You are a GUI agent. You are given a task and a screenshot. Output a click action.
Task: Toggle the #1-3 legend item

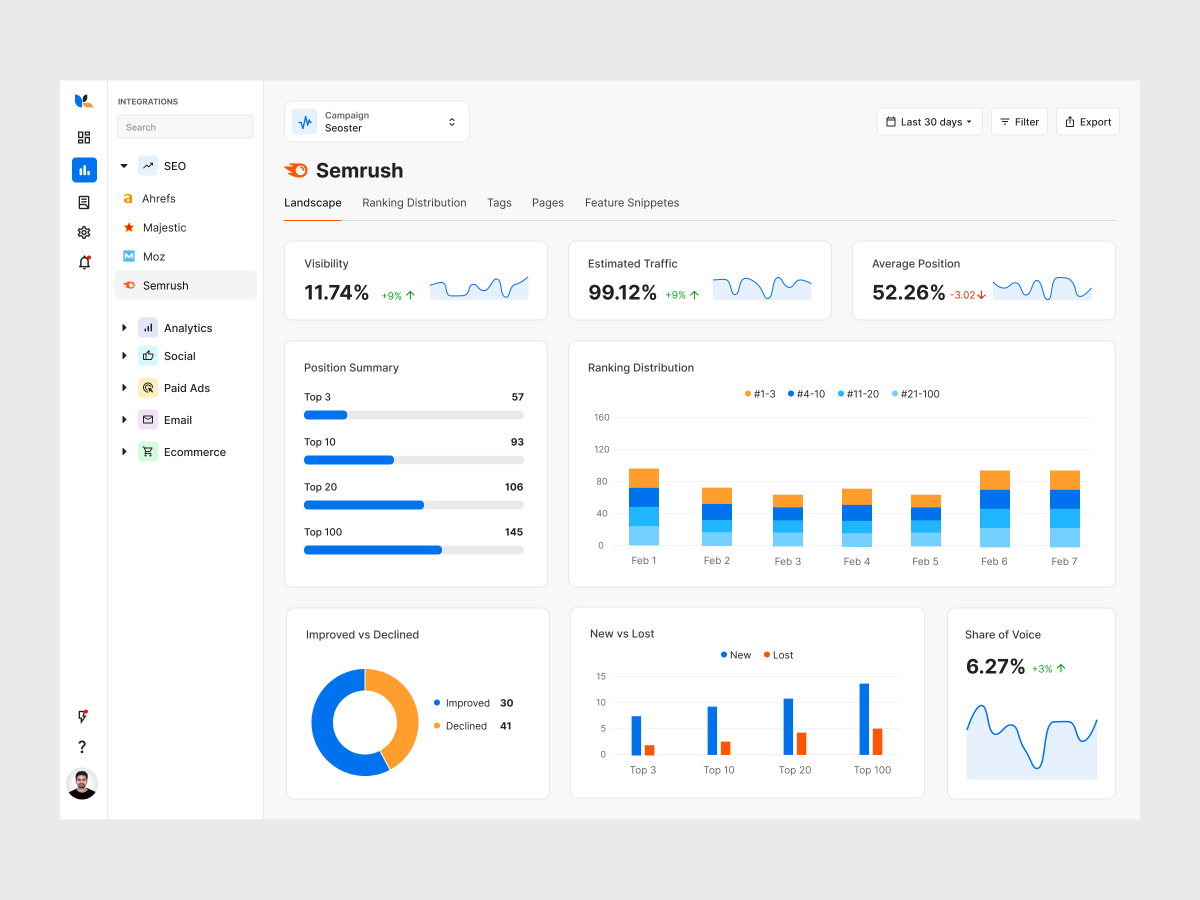coord(760,394)
